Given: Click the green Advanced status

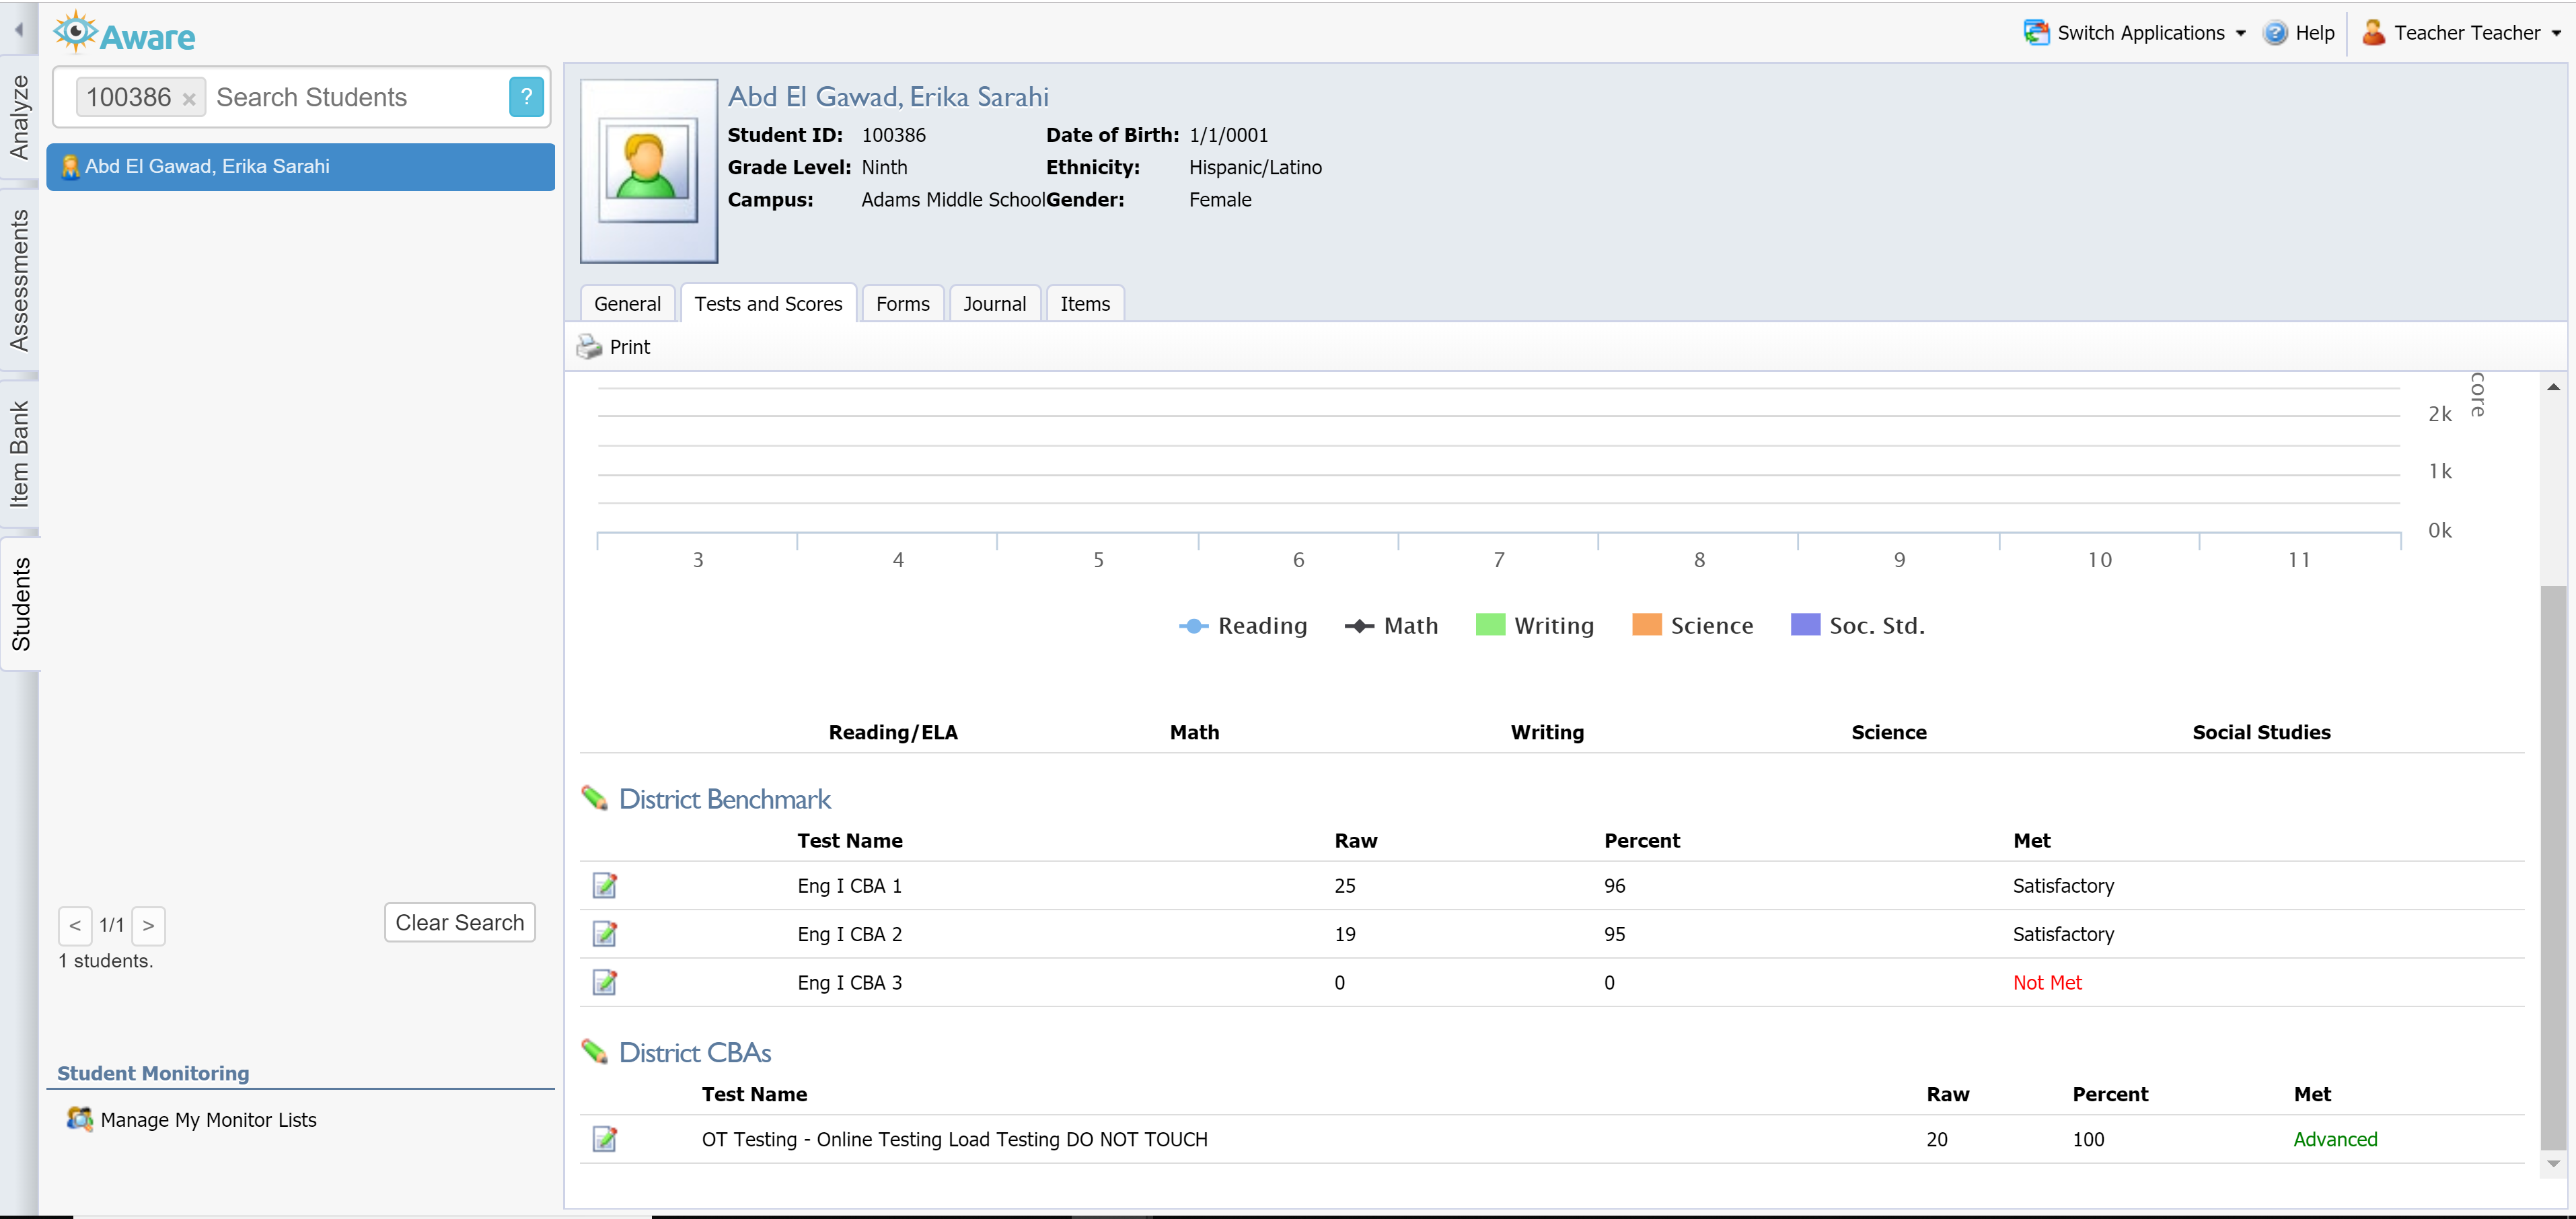Looking at the screenshot, I should pos(2335,1139).
